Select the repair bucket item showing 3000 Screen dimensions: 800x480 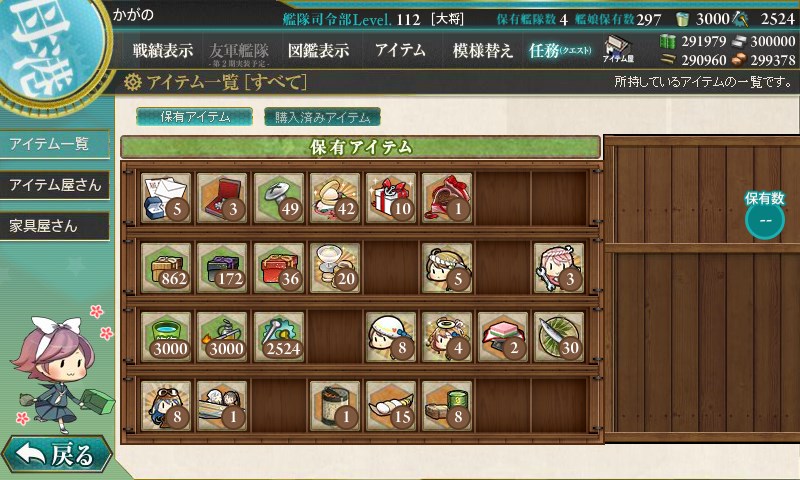click(x=166, y=337)
